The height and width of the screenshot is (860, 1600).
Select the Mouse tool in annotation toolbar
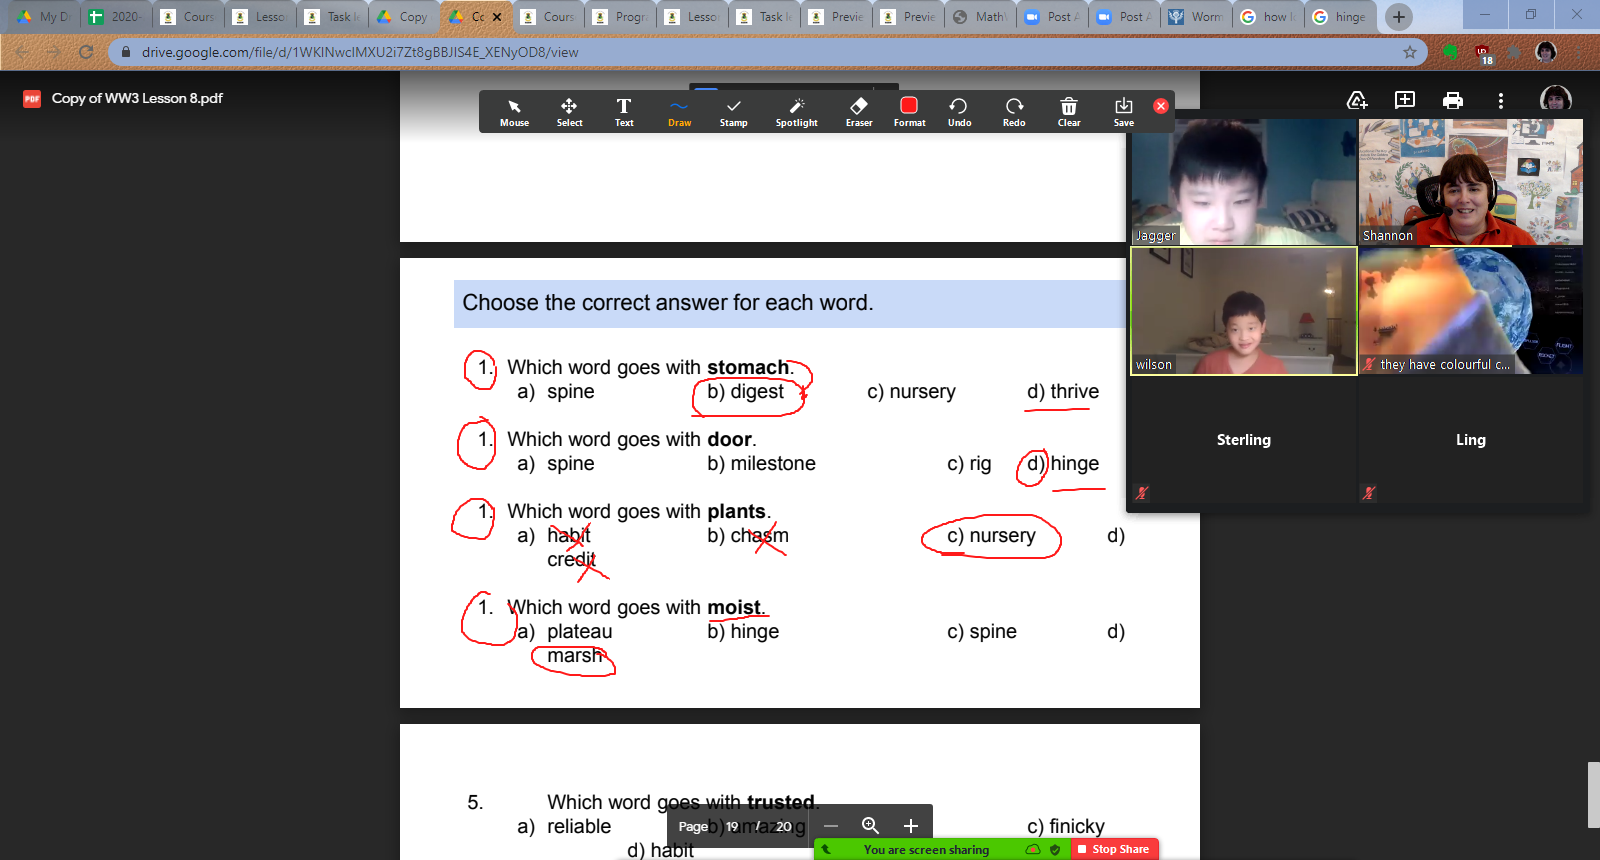(514, 112)
